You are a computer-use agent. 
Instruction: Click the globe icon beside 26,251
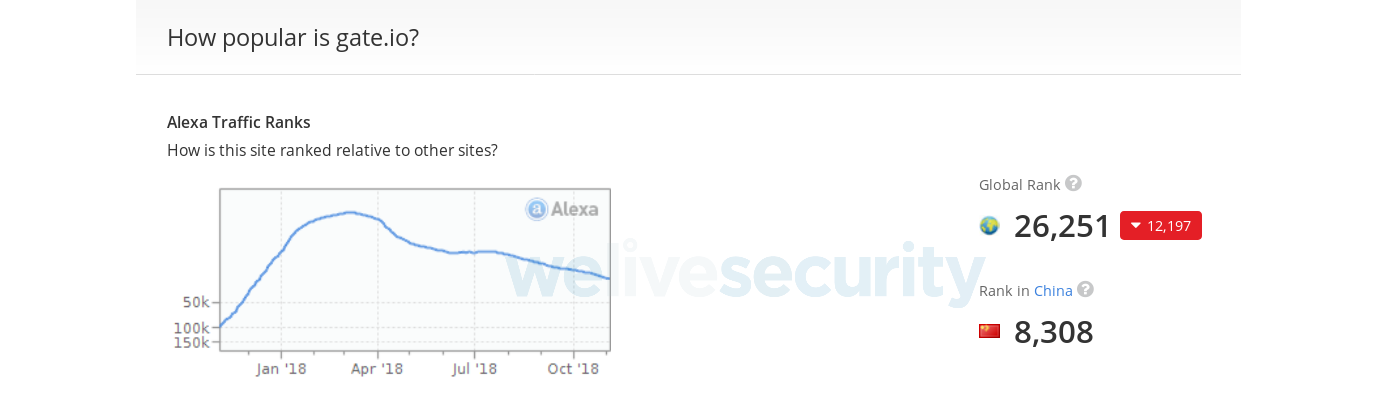989,226
